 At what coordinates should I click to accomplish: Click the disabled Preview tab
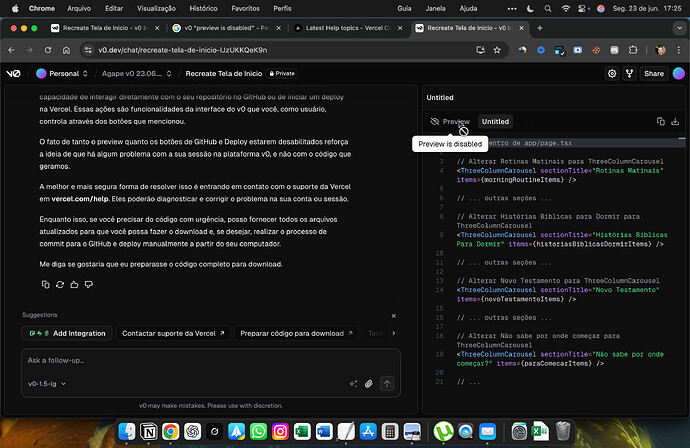pos(450,121)
